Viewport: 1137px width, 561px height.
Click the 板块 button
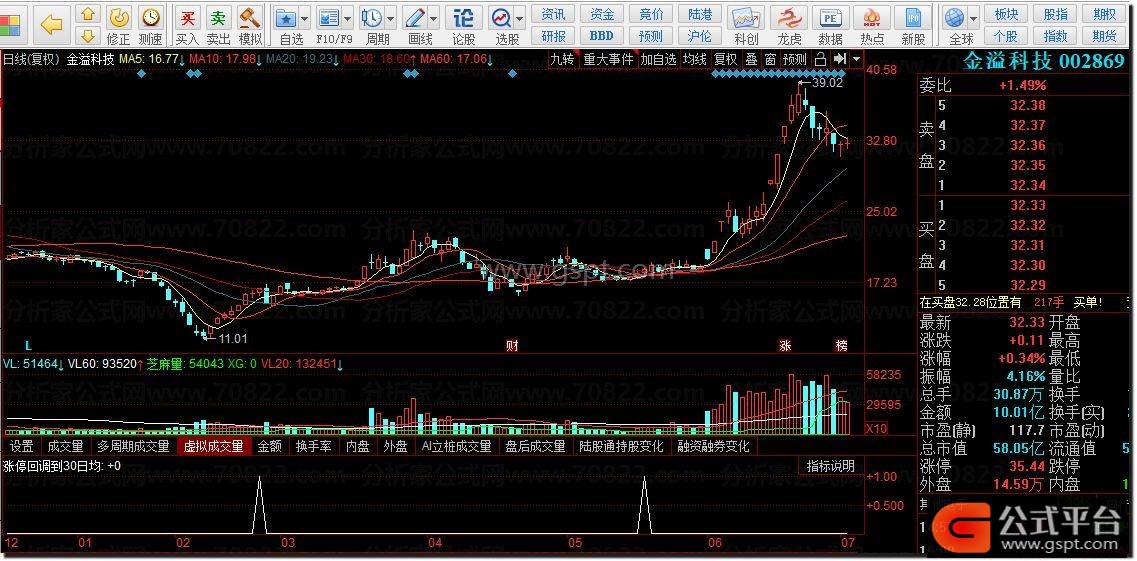click(x=1006, y=14)
